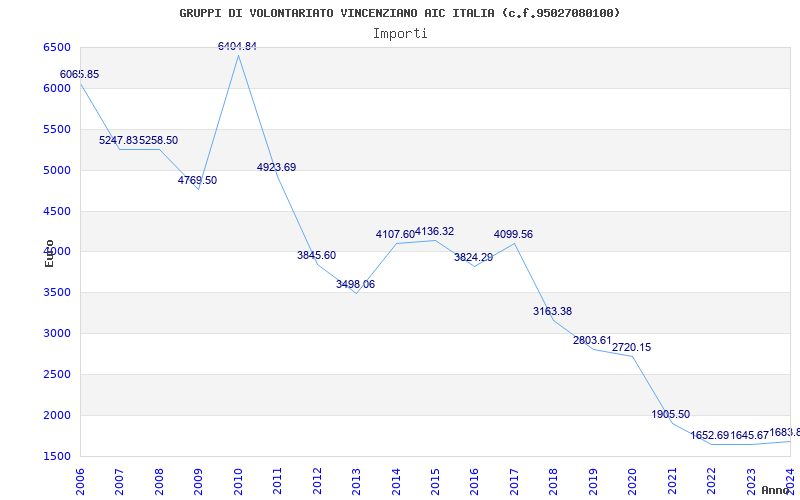Image resolution: width=800 pixels, height=500 pixels.
Task: Click the 5500 y-axis tick
Action: 57,129
